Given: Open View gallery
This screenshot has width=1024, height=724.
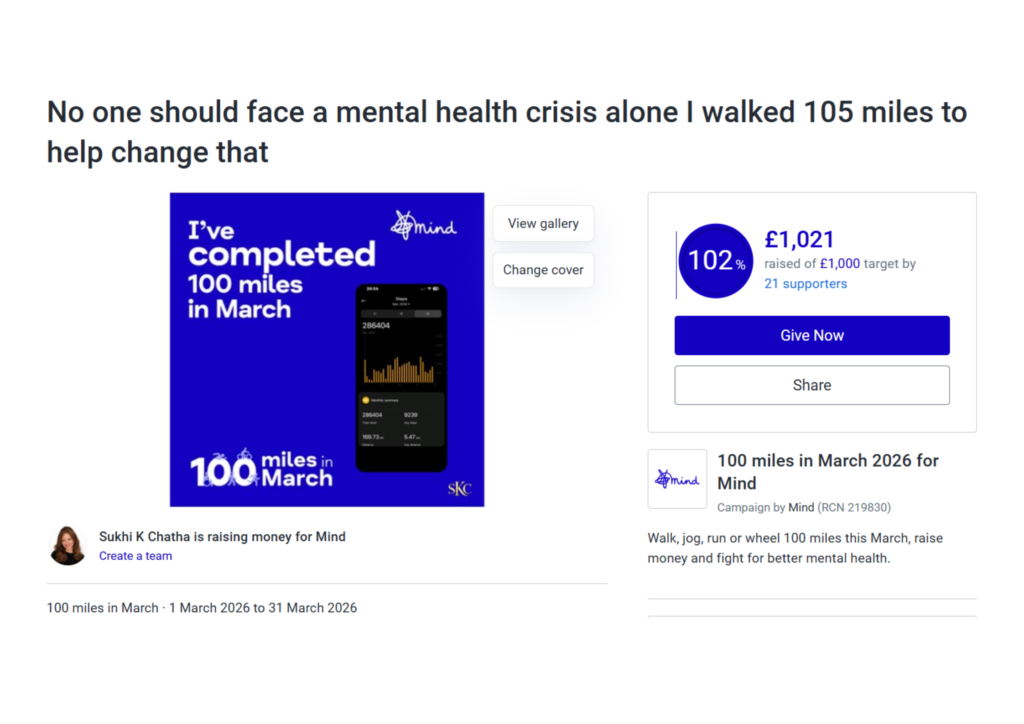Looking at the screenshot, I should point(543,223).
